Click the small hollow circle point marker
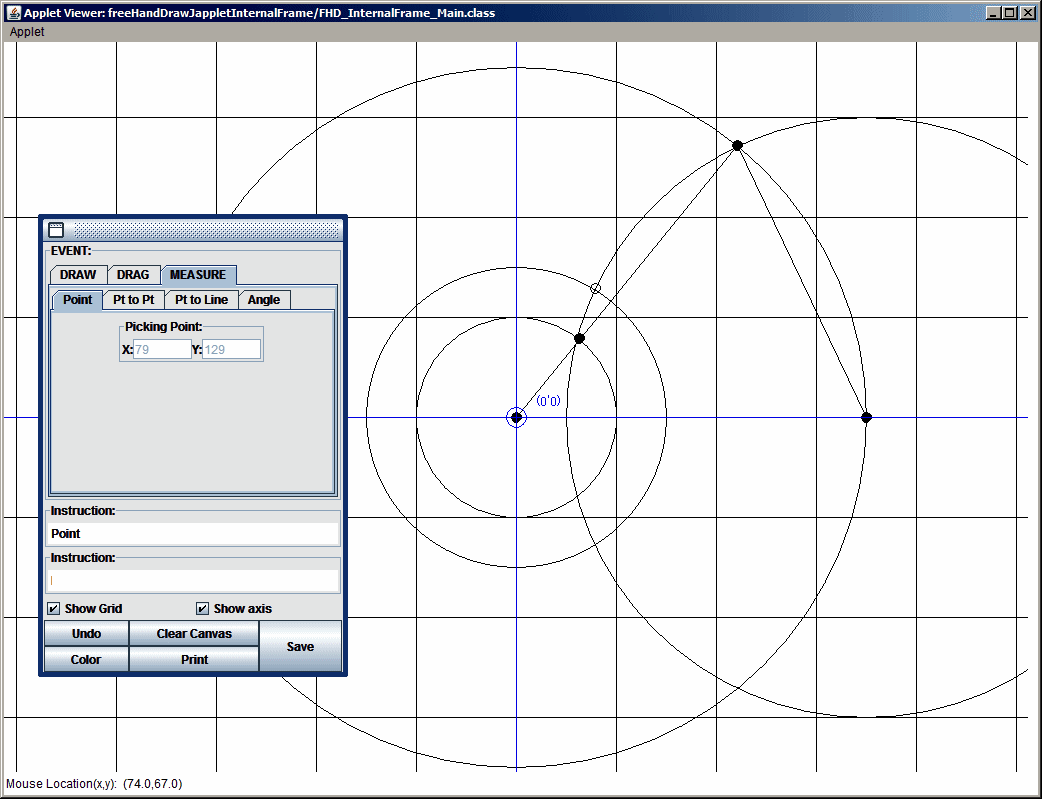This screenshot has width=1042, height=799. tap(595, 288)
